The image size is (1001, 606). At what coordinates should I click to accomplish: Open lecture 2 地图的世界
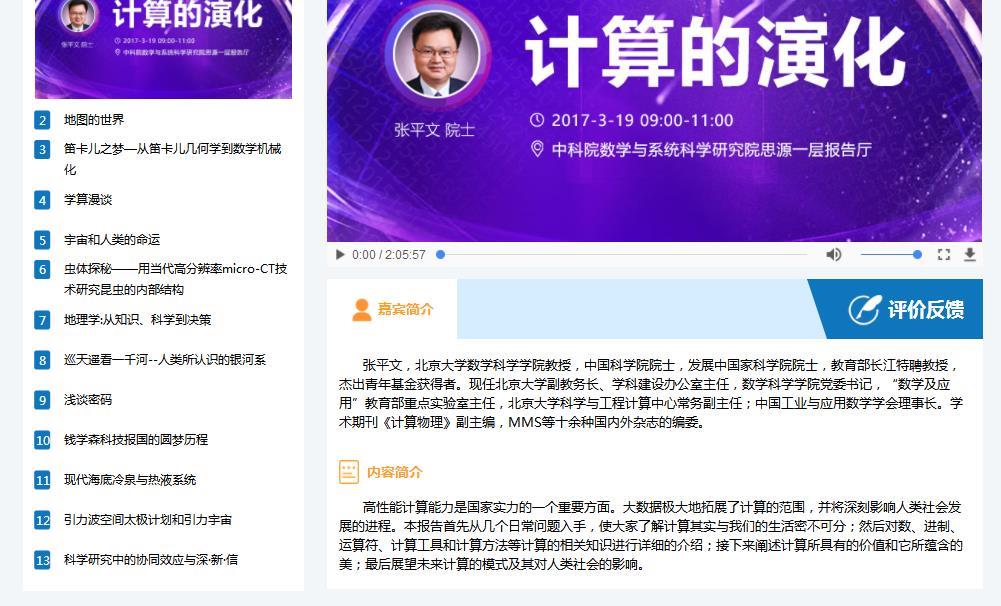[x=94, y=119]
